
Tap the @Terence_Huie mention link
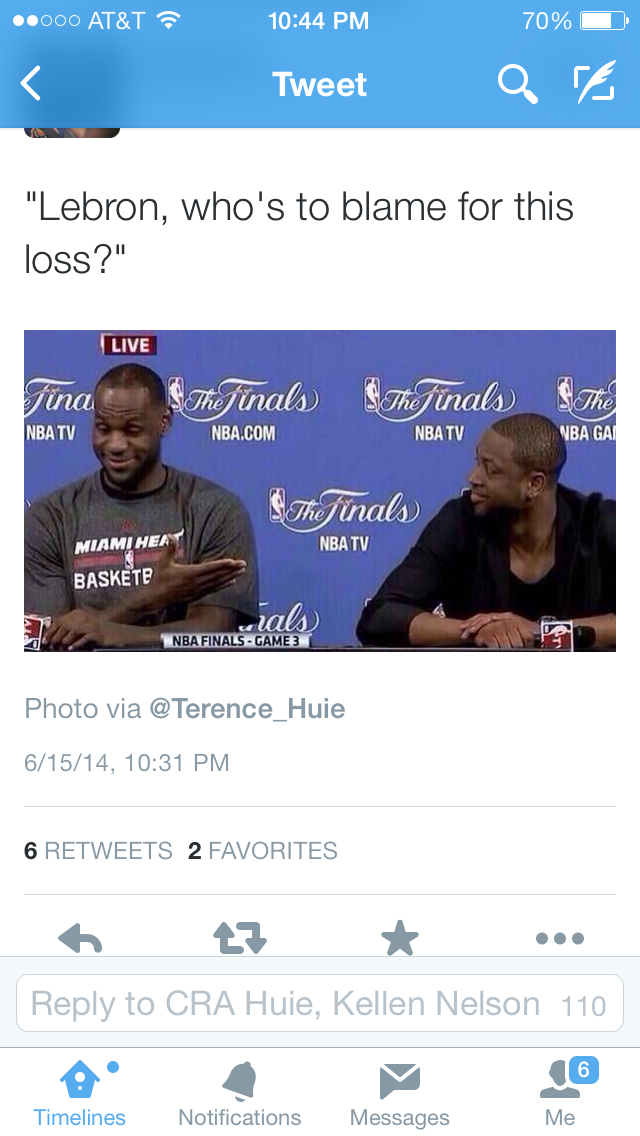(x=247, y=708)
